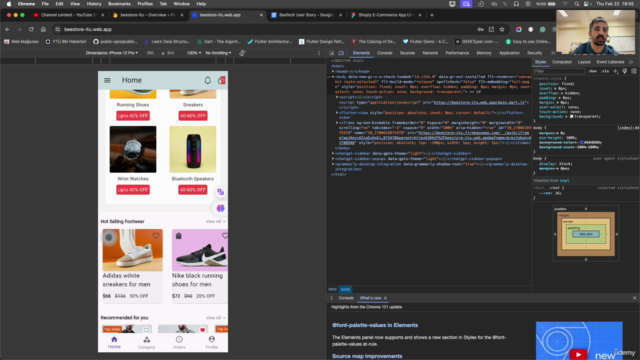640x360 pixels.
Task: Click the background-color swatch in body styles
Action: click(582, 143)
